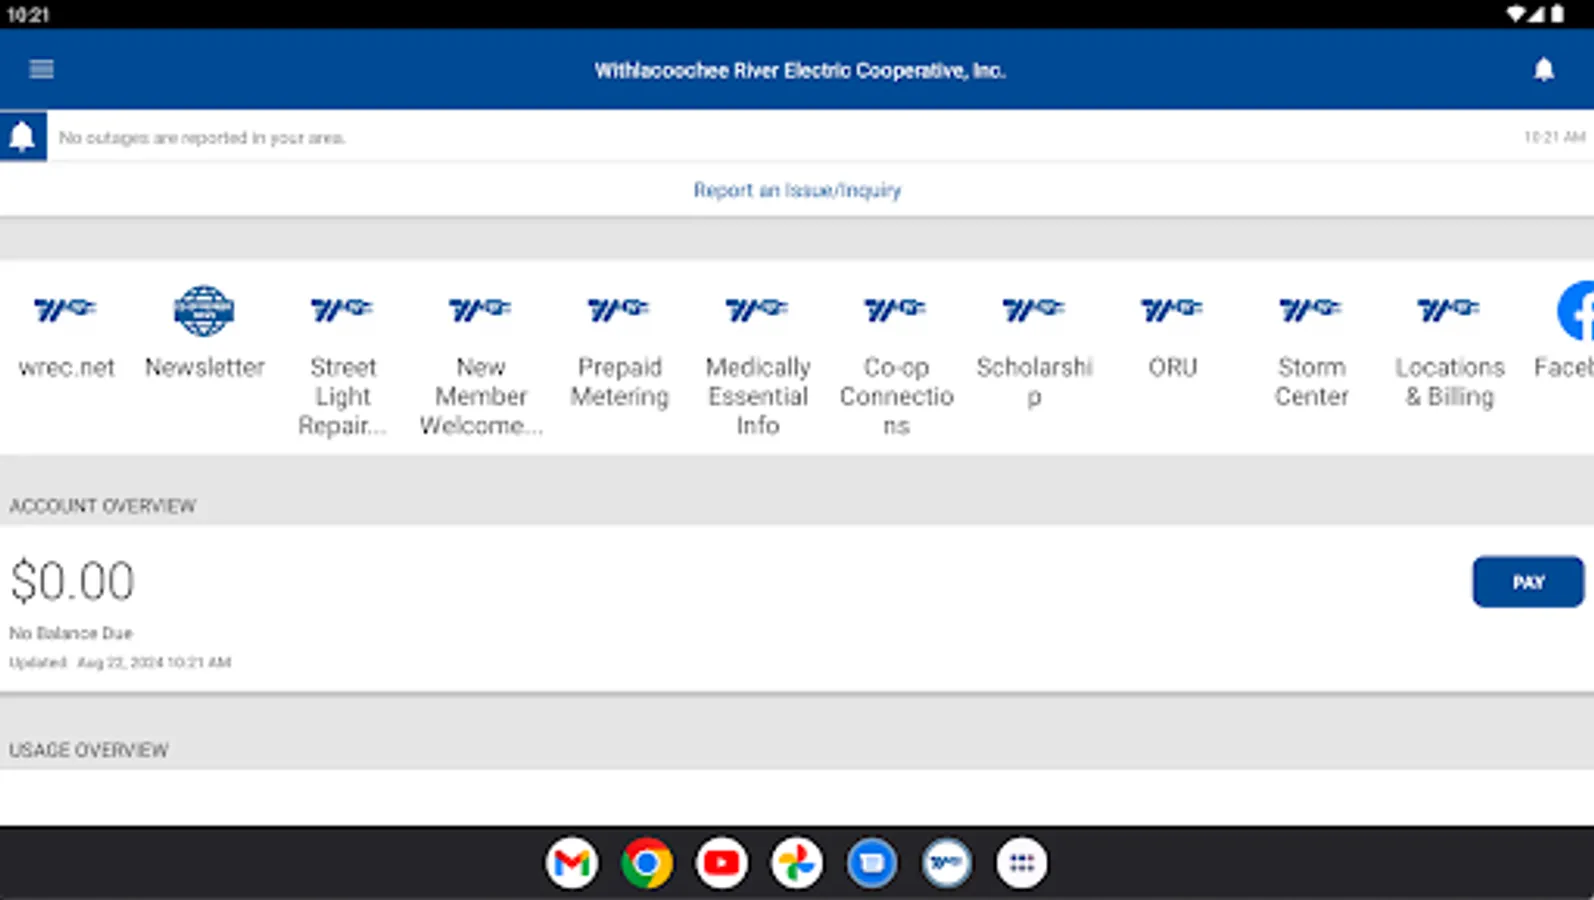Launch Chrome from the dock
This screenshot has height=900, width=1594.
tap(647, 862)
